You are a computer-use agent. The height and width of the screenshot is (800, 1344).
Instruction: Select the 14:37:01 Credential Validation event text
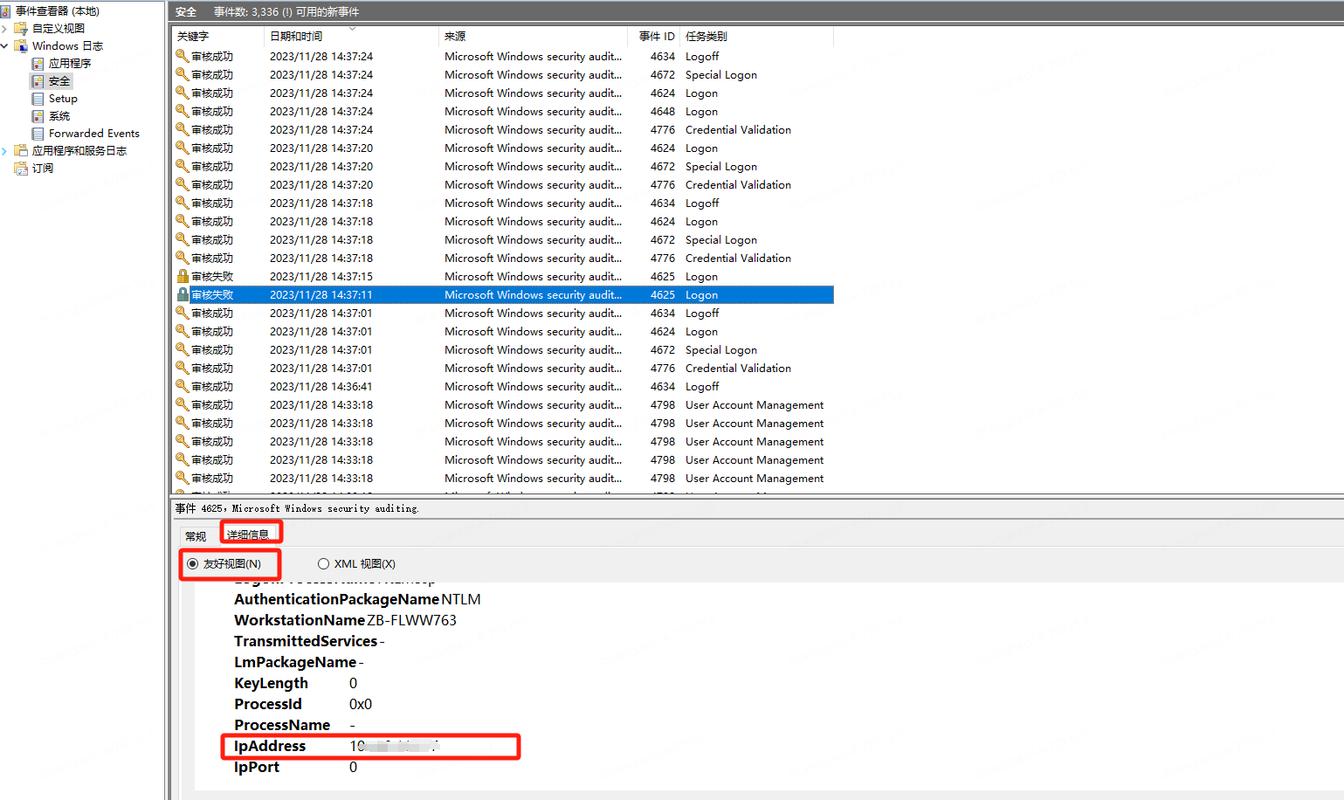click(738, 368)
